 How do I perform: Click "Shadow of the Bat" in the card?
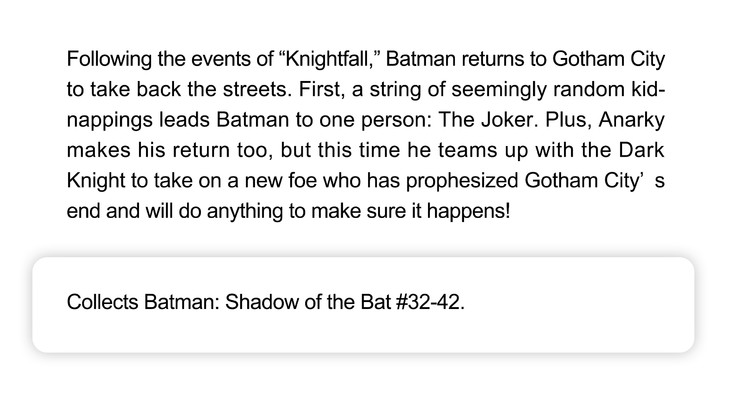(311, 303)
